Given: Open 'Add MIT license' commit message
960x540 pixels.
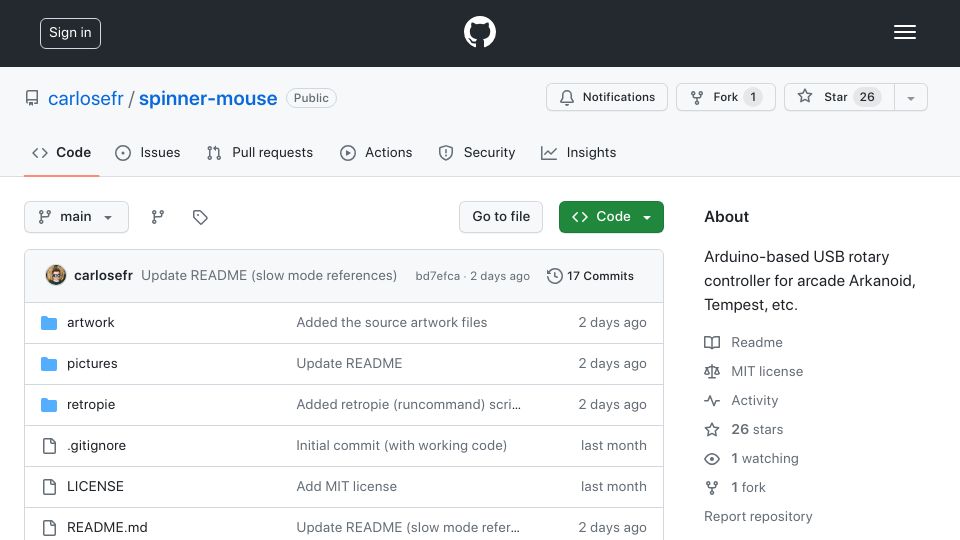Looking at the screenshot, I should (x=347, y=487).
